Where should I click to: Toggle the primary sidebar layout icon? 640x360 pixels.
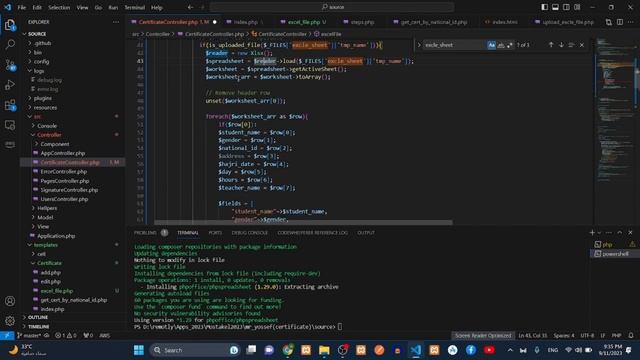(544, 7)
